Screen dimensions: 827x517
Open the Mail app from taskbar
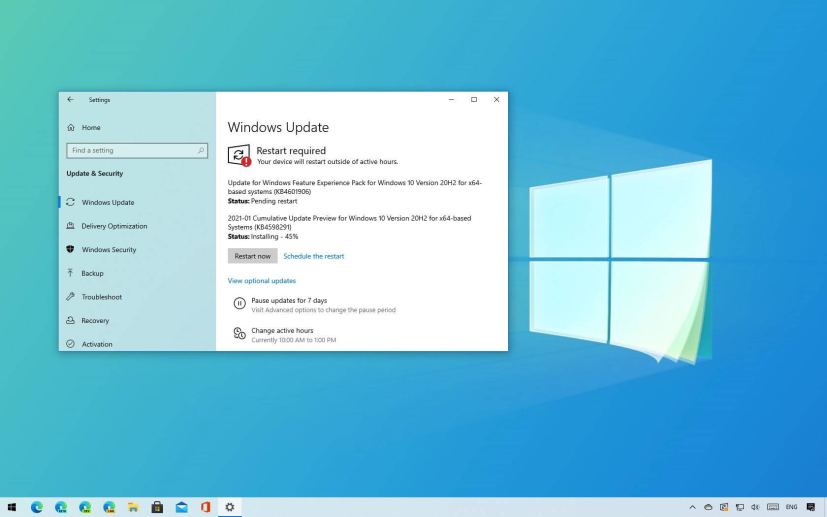[x=181, y=507]
